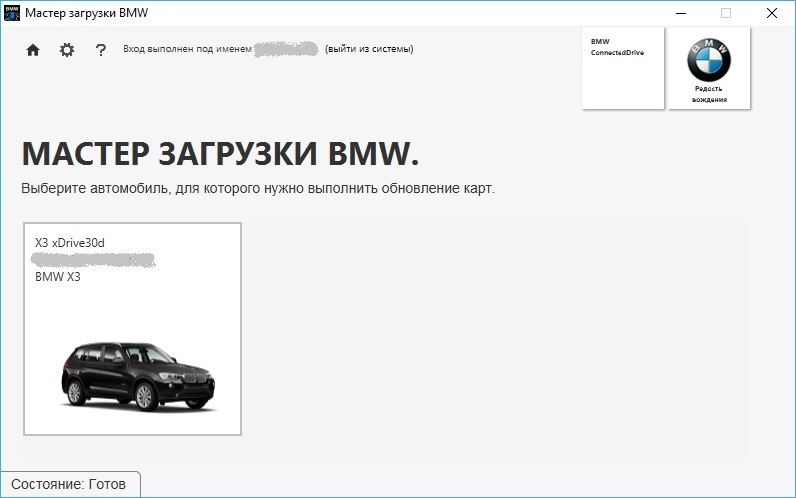Image resolution: width=796 pixels, height=498 pixels.
Task: Go to the home screen icon
Action: [33, 50]
